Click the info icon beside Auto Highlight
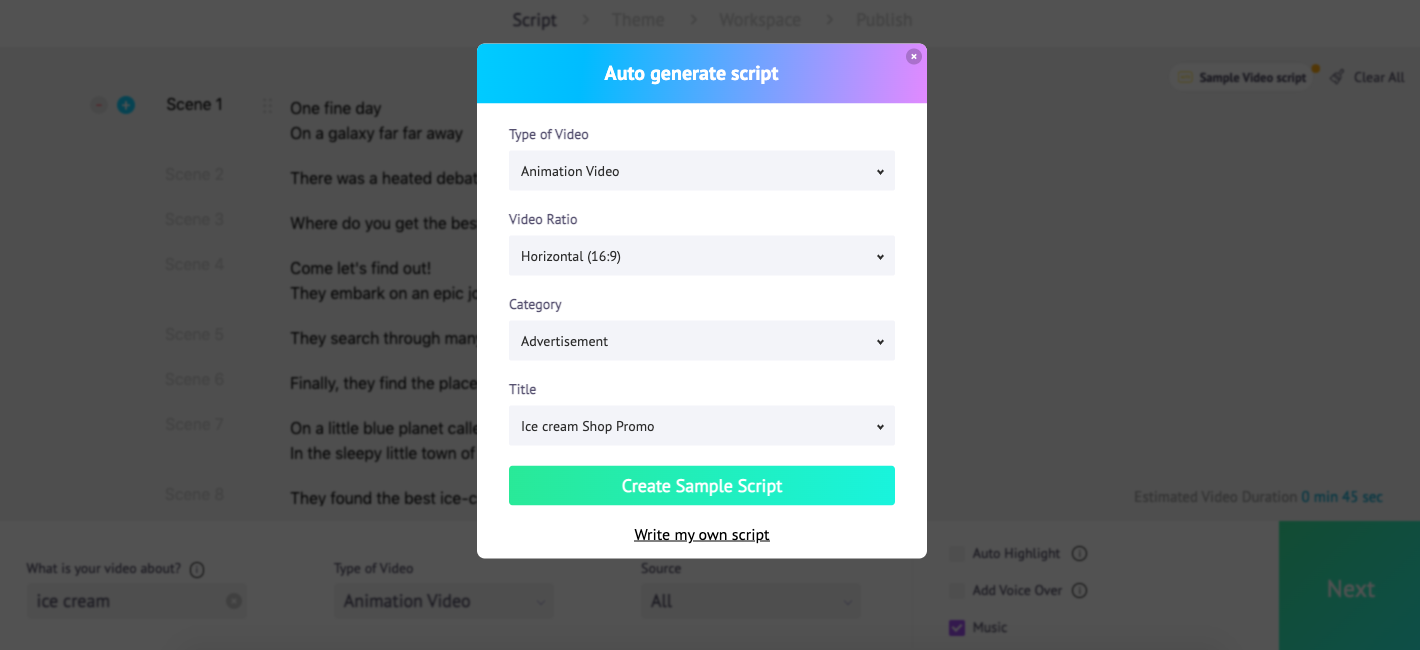Screen dimensions: 1420x650 click(1079, 553)
